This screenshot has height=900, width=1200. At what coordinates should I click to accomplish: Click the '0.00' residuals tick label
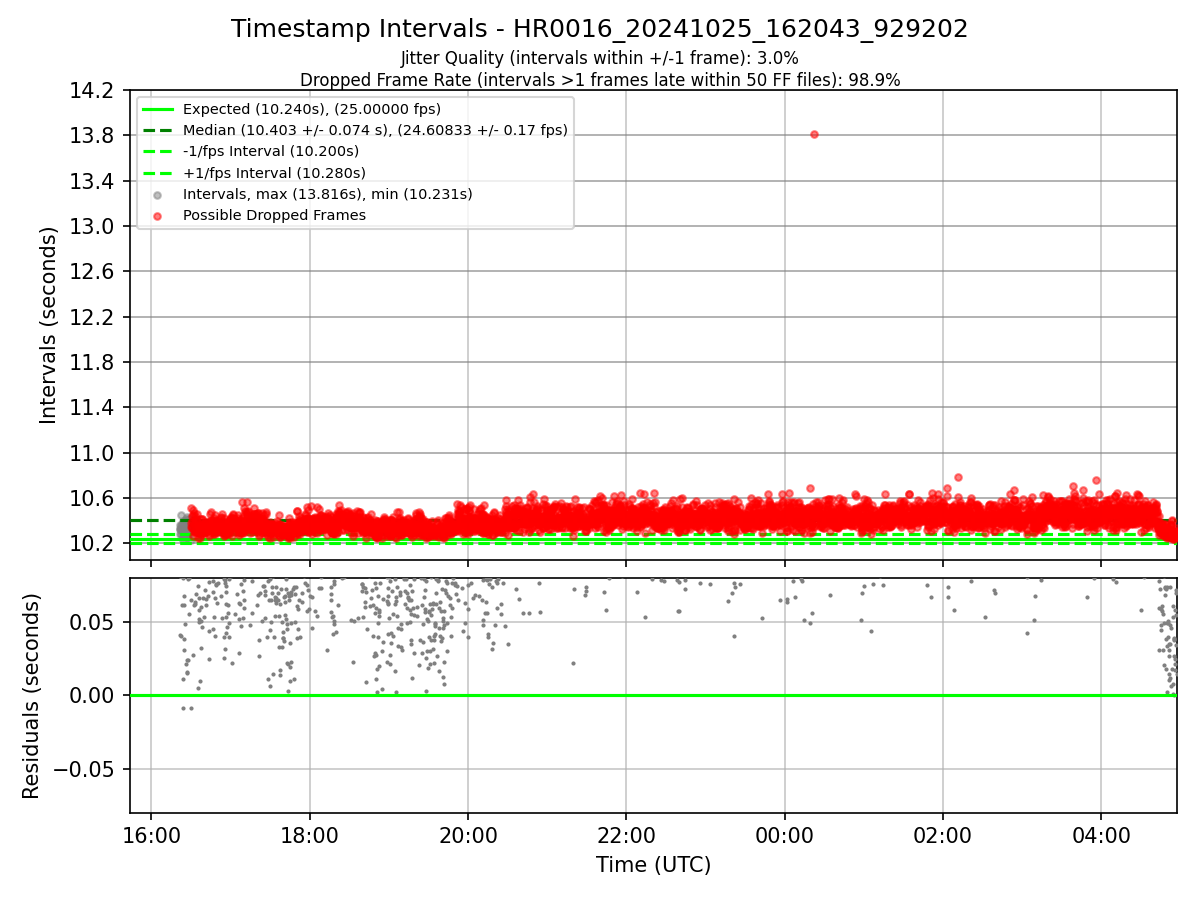click(95, 696)
